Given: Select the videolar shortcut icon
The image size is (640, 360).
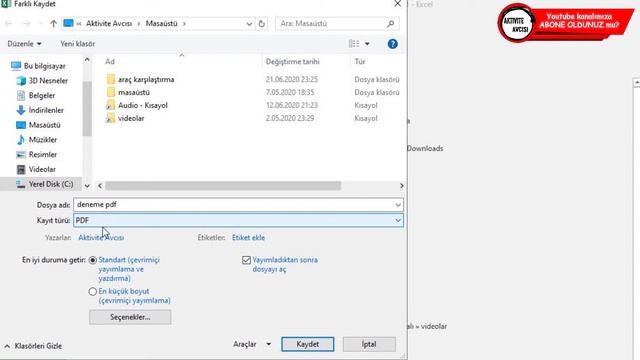Looking at the screenshot, I should pyautogui.click(x=111, y=118).
